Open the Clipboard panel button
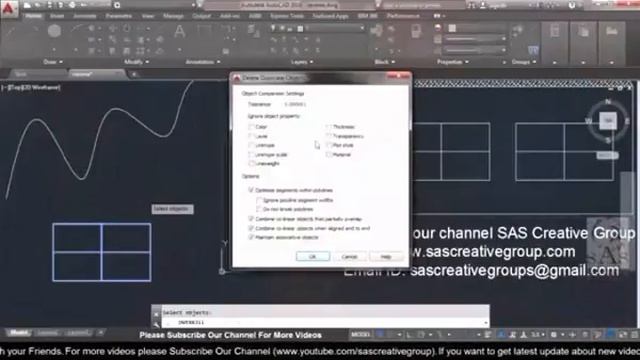This screenshot has width=640, height=360. pos(583,43)
